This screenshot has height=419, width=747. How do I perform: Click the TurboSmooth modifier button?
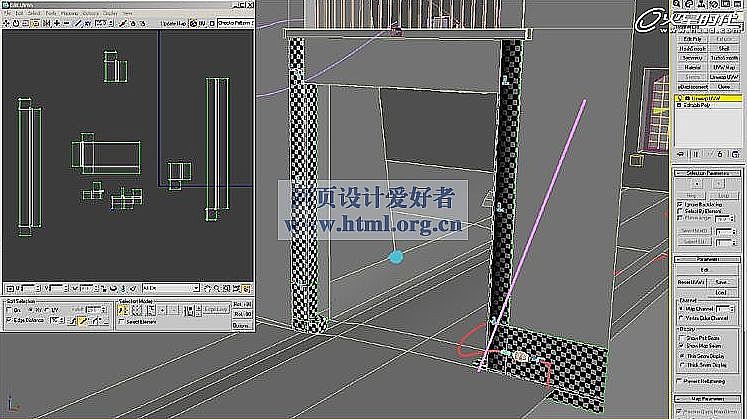pos(724,58)
